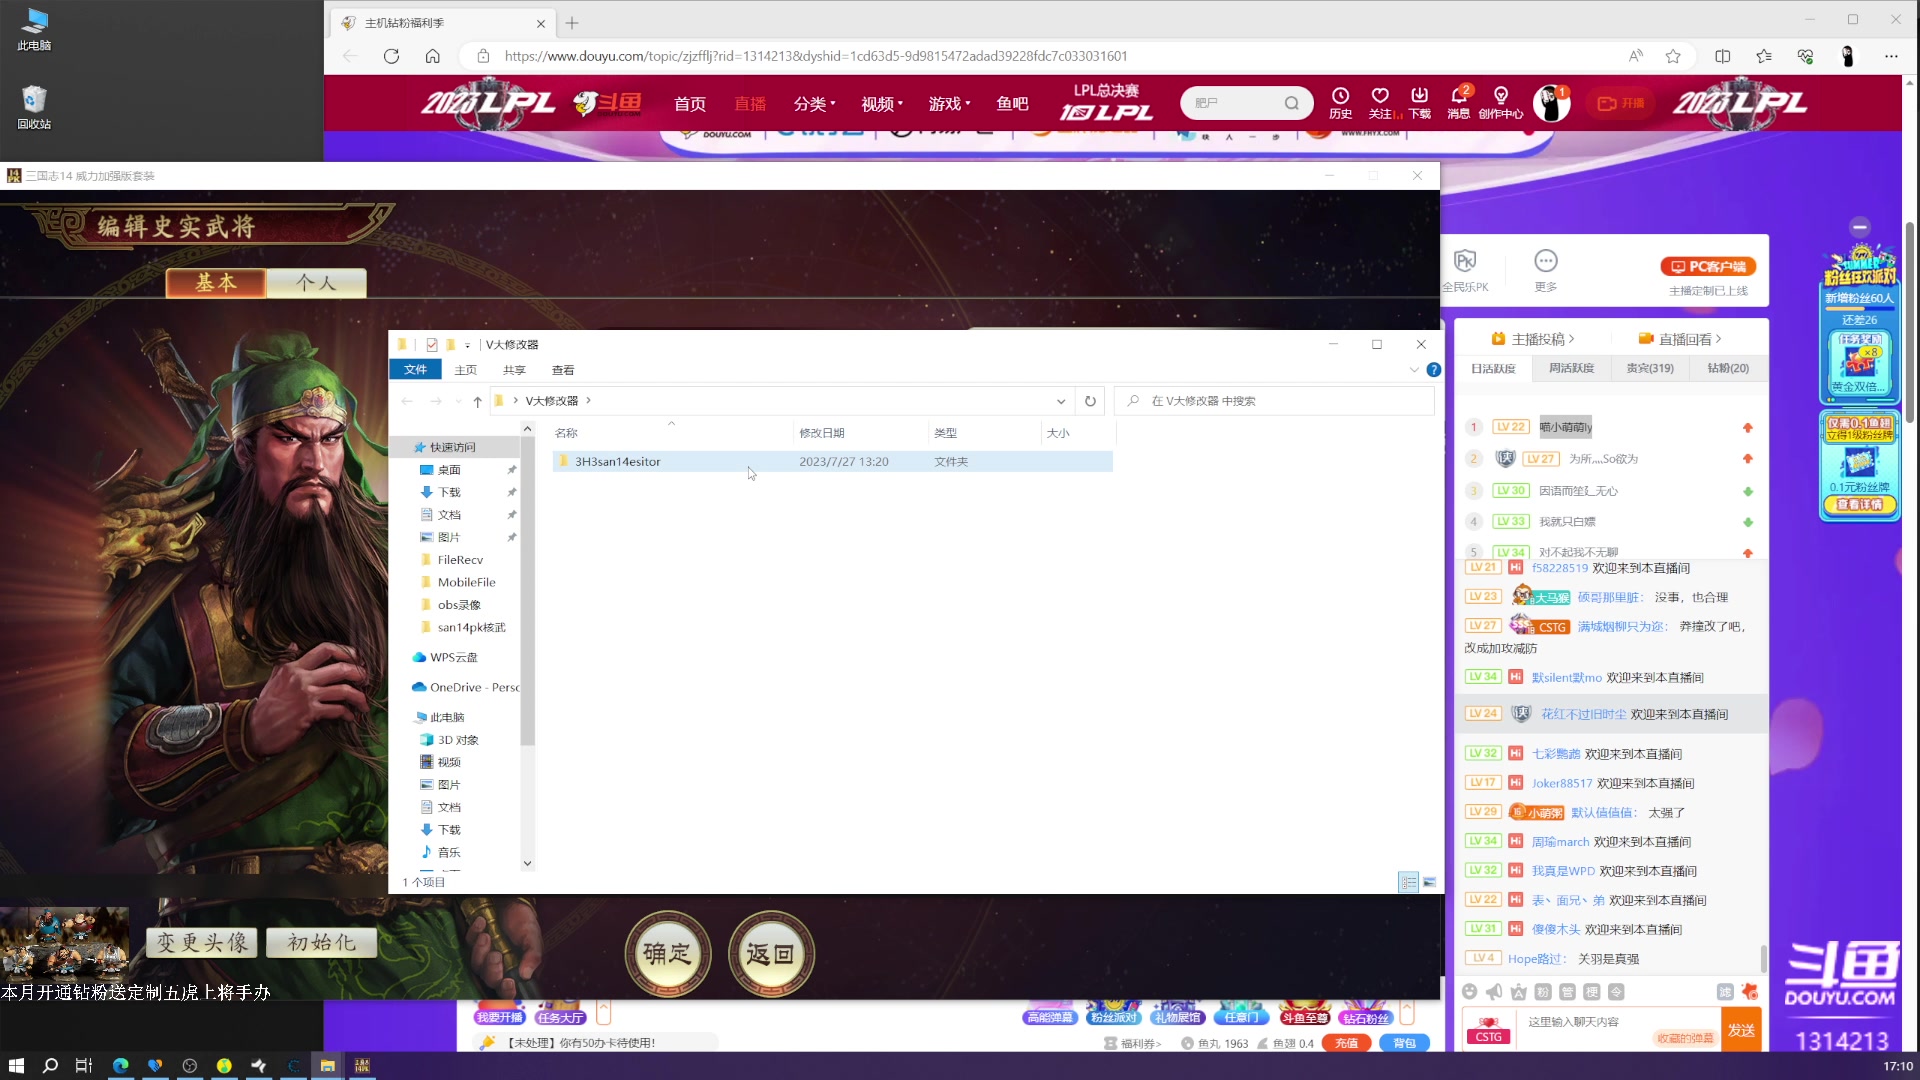
Task: Switch to 基本 tab in game editor
Action: click(216, 283)
